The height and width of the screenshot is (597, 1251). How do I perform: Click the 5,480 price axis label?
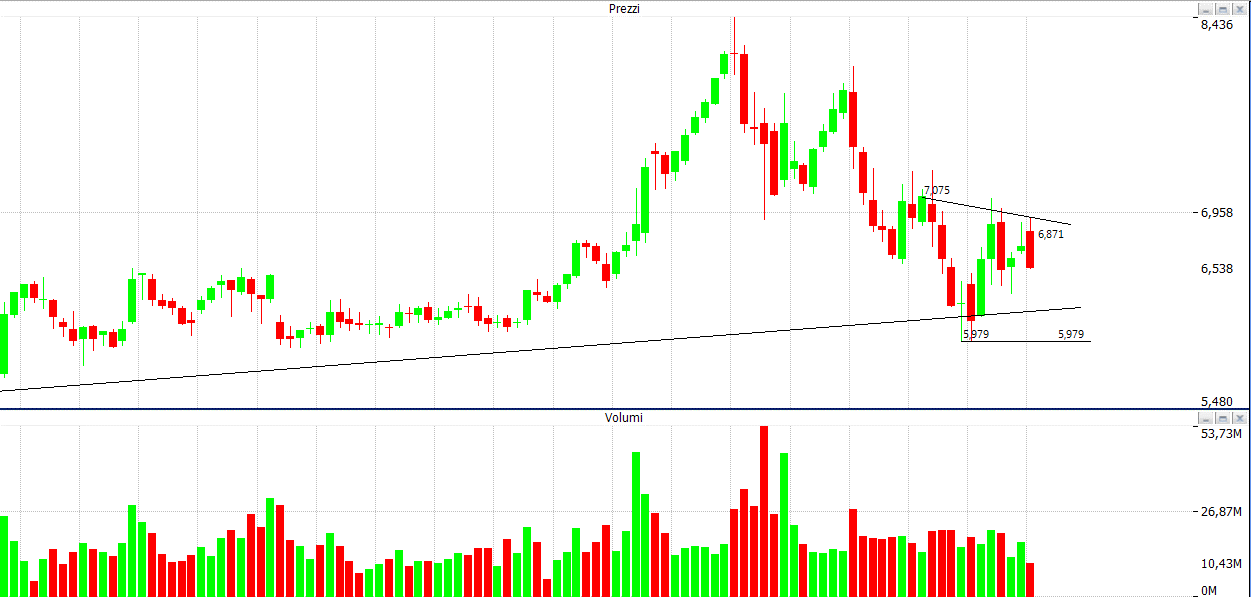(1216, 401)
